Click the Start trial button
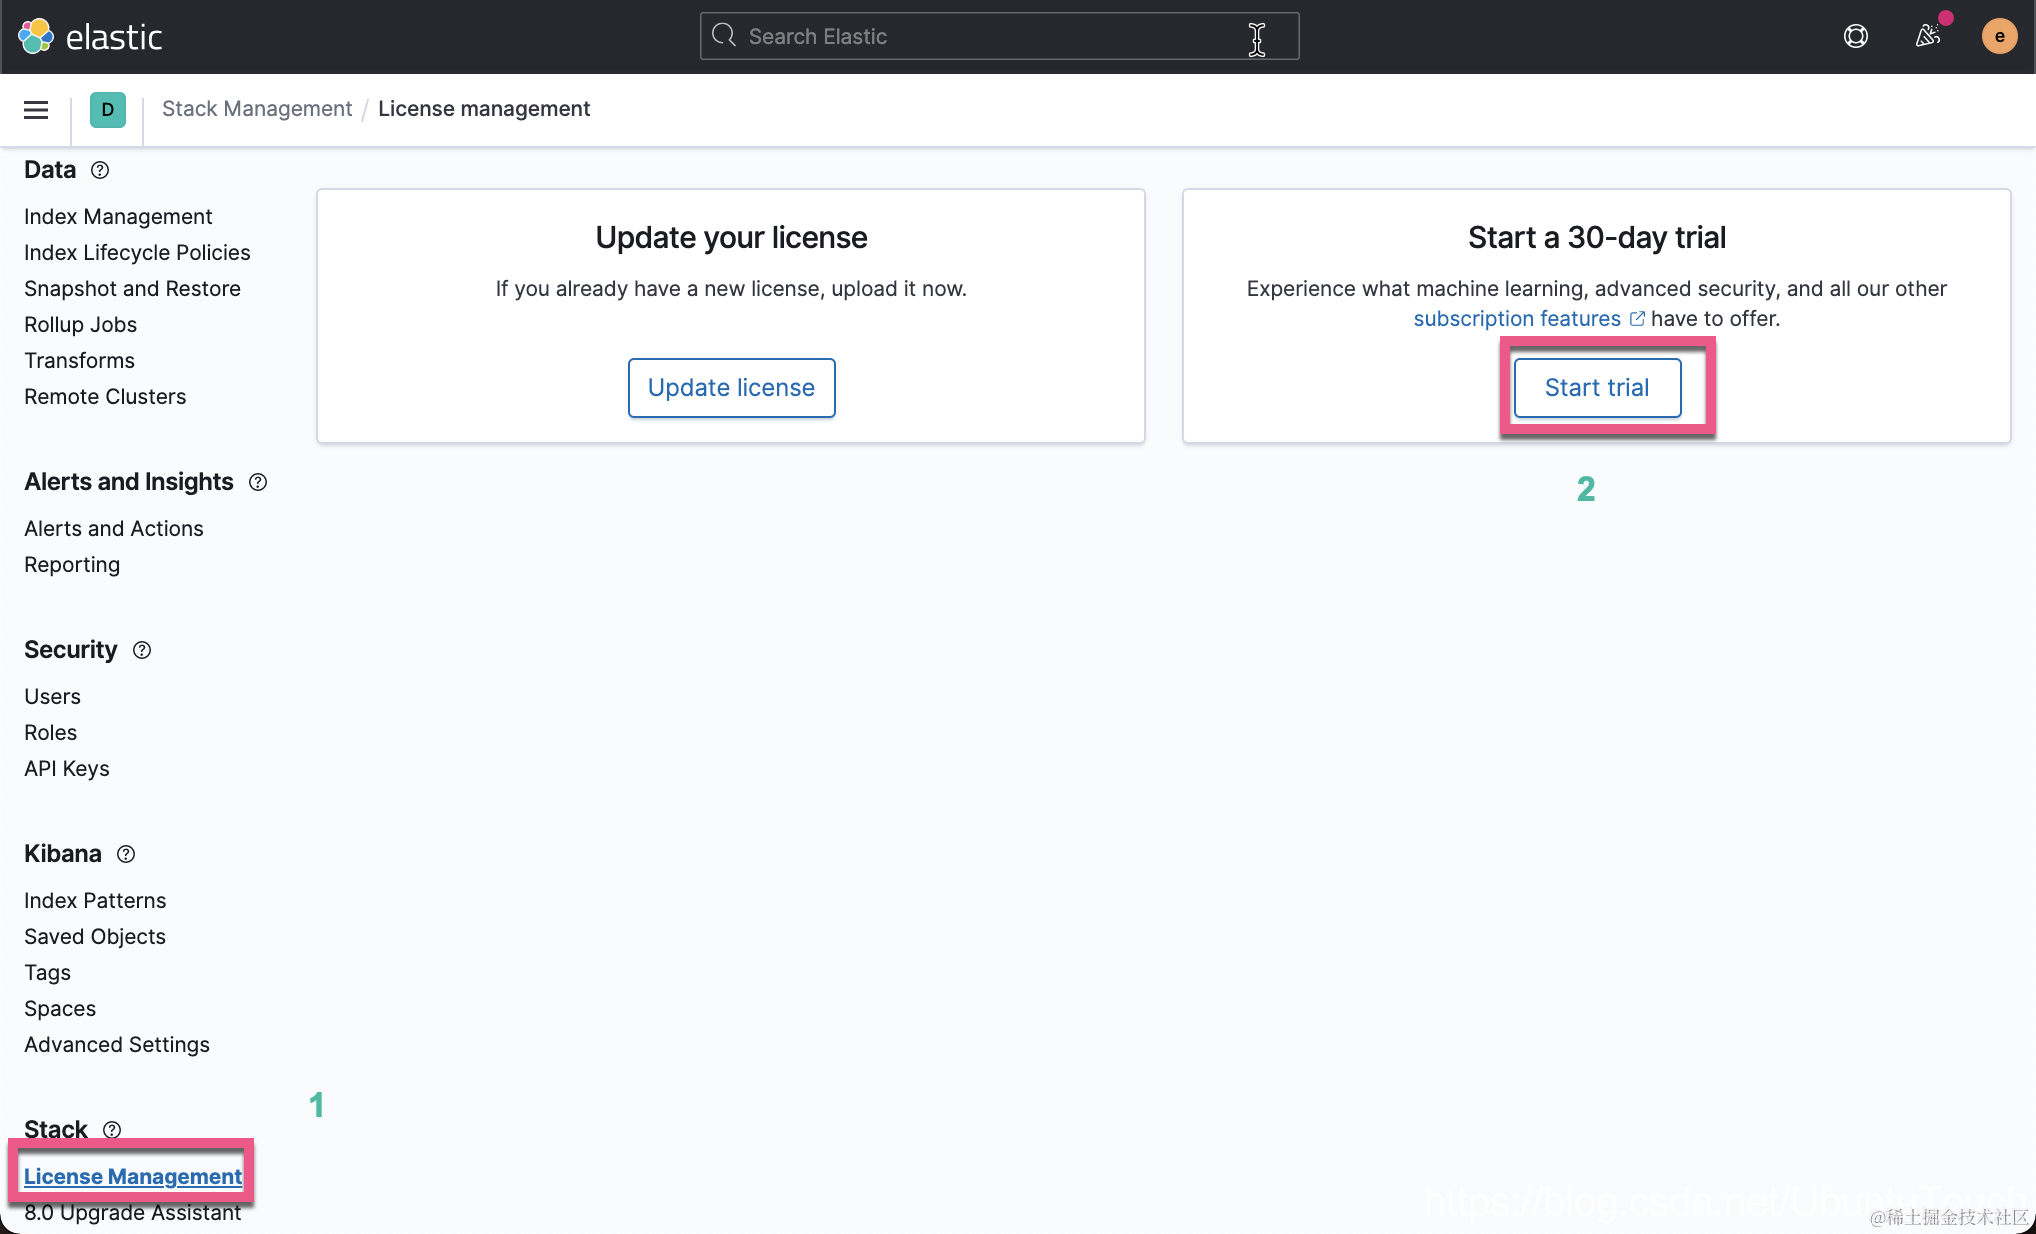Image resolution: width=2036 pixels, height=1234 pixels. [1596, 388]
